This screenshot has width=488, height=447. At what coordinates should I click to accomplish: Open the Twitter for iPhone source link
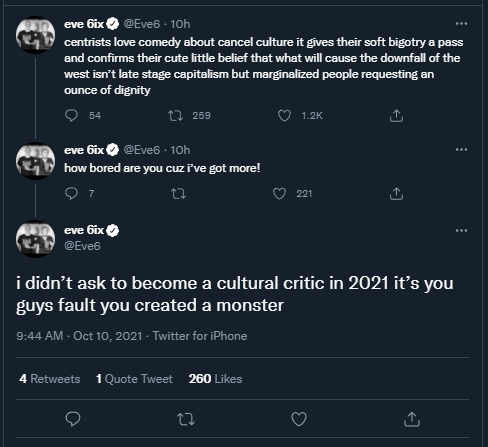pos(200,336)
